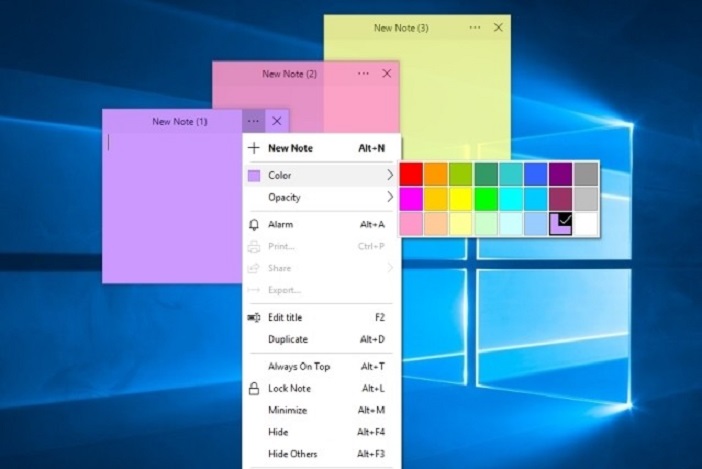This screenshot has height=469, width=702.
Task: Click the Export... menu entry
Action: (x=322, y=290)
